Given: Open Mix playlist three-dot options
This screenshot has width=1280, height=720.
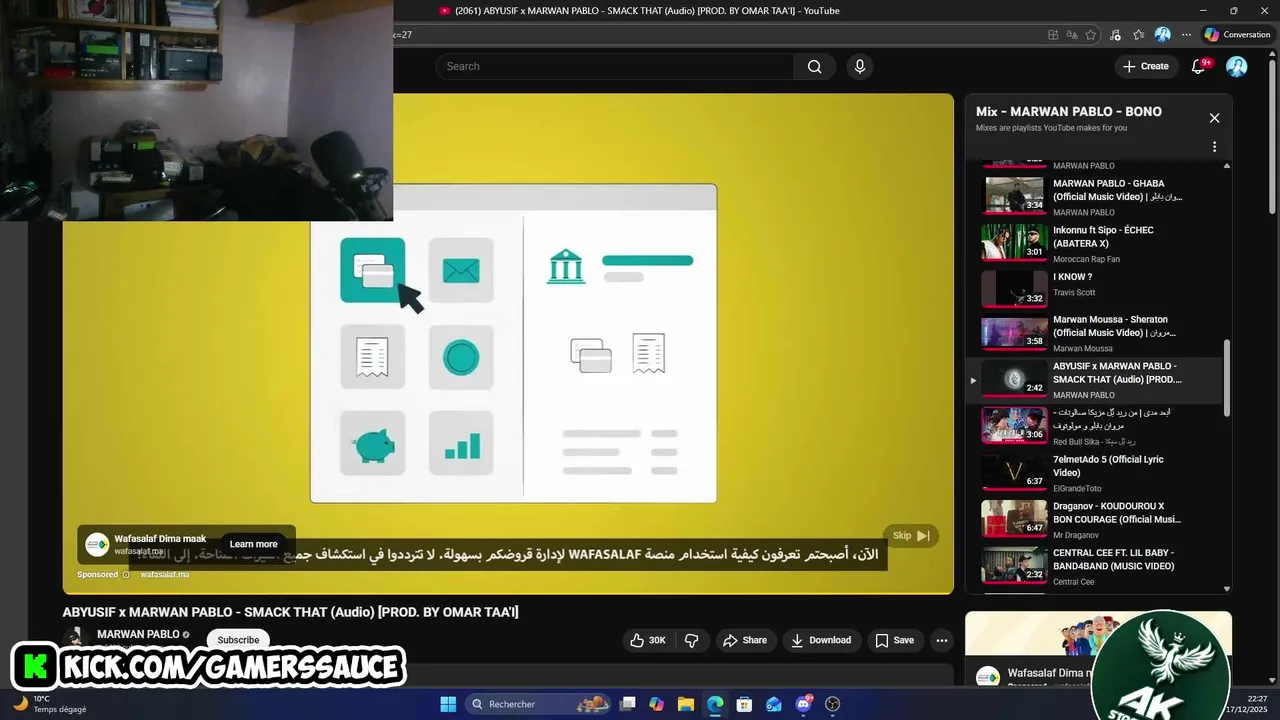Looking at the screenshot, I should (1214, 147).
